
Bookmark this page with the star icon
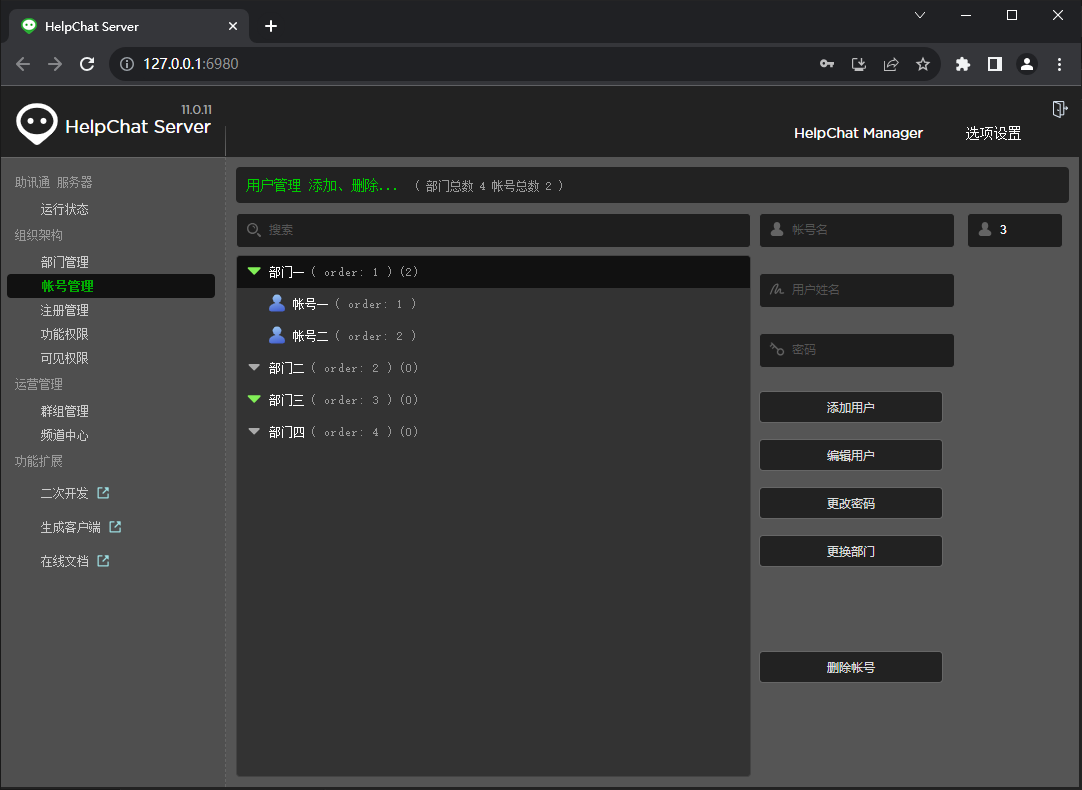tap(923, 64)
